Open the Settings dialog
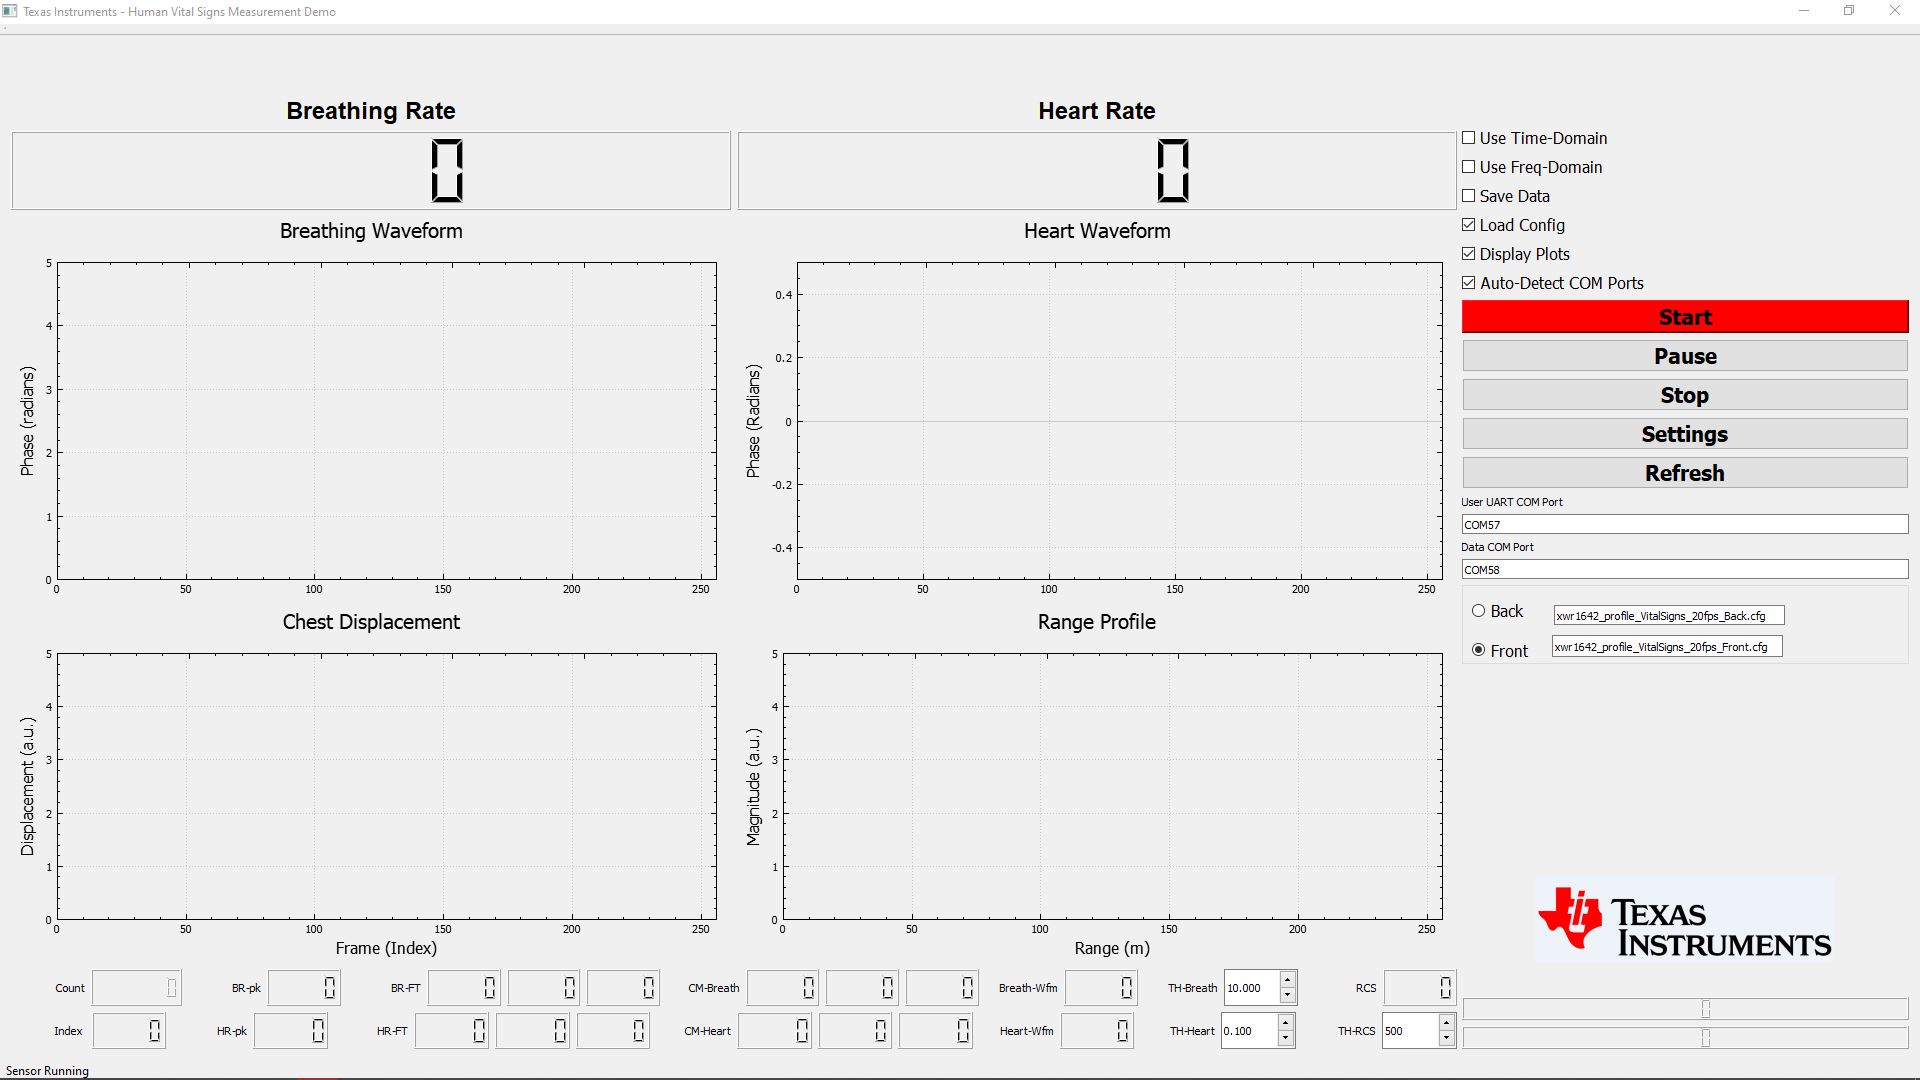Screen dimensions: 1920x1080 point(1684,433)
